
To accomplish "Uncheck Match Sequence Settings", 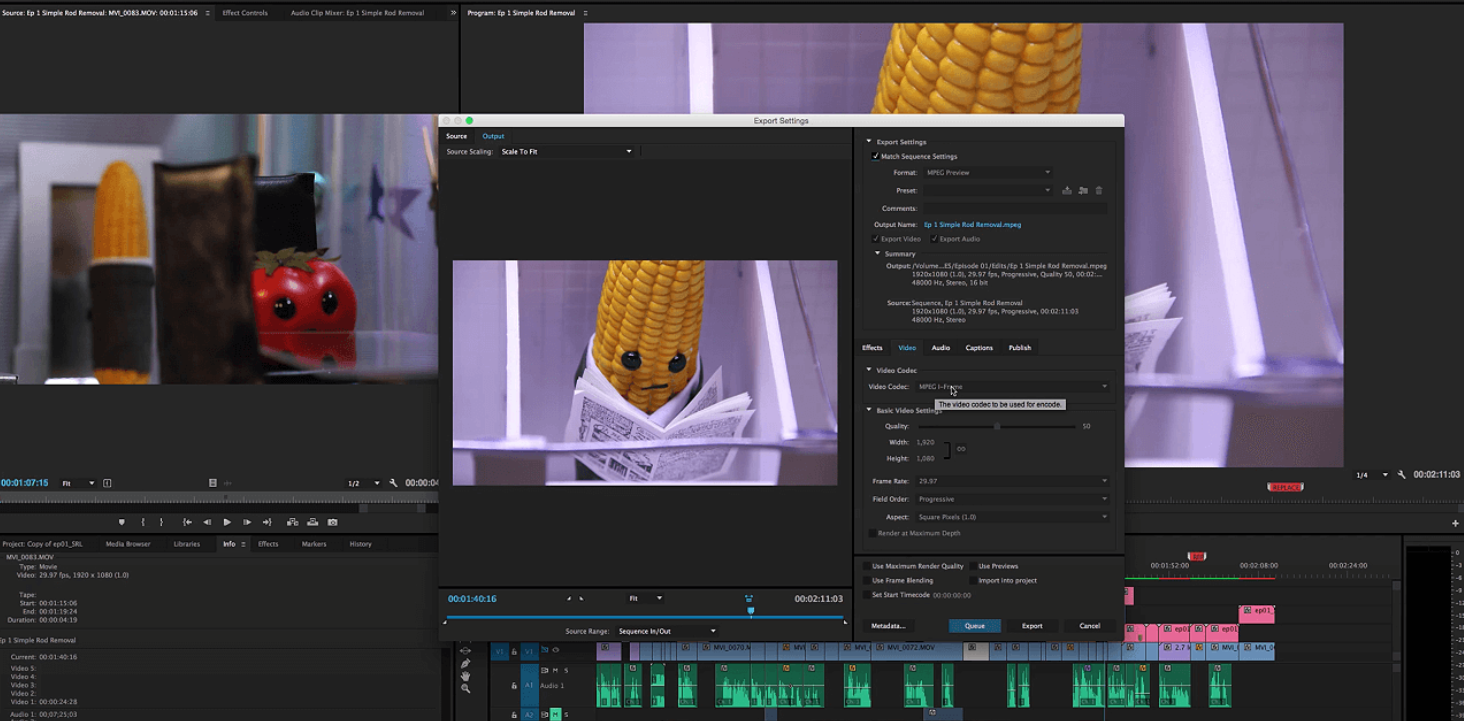I will click(x=876, y=156).
